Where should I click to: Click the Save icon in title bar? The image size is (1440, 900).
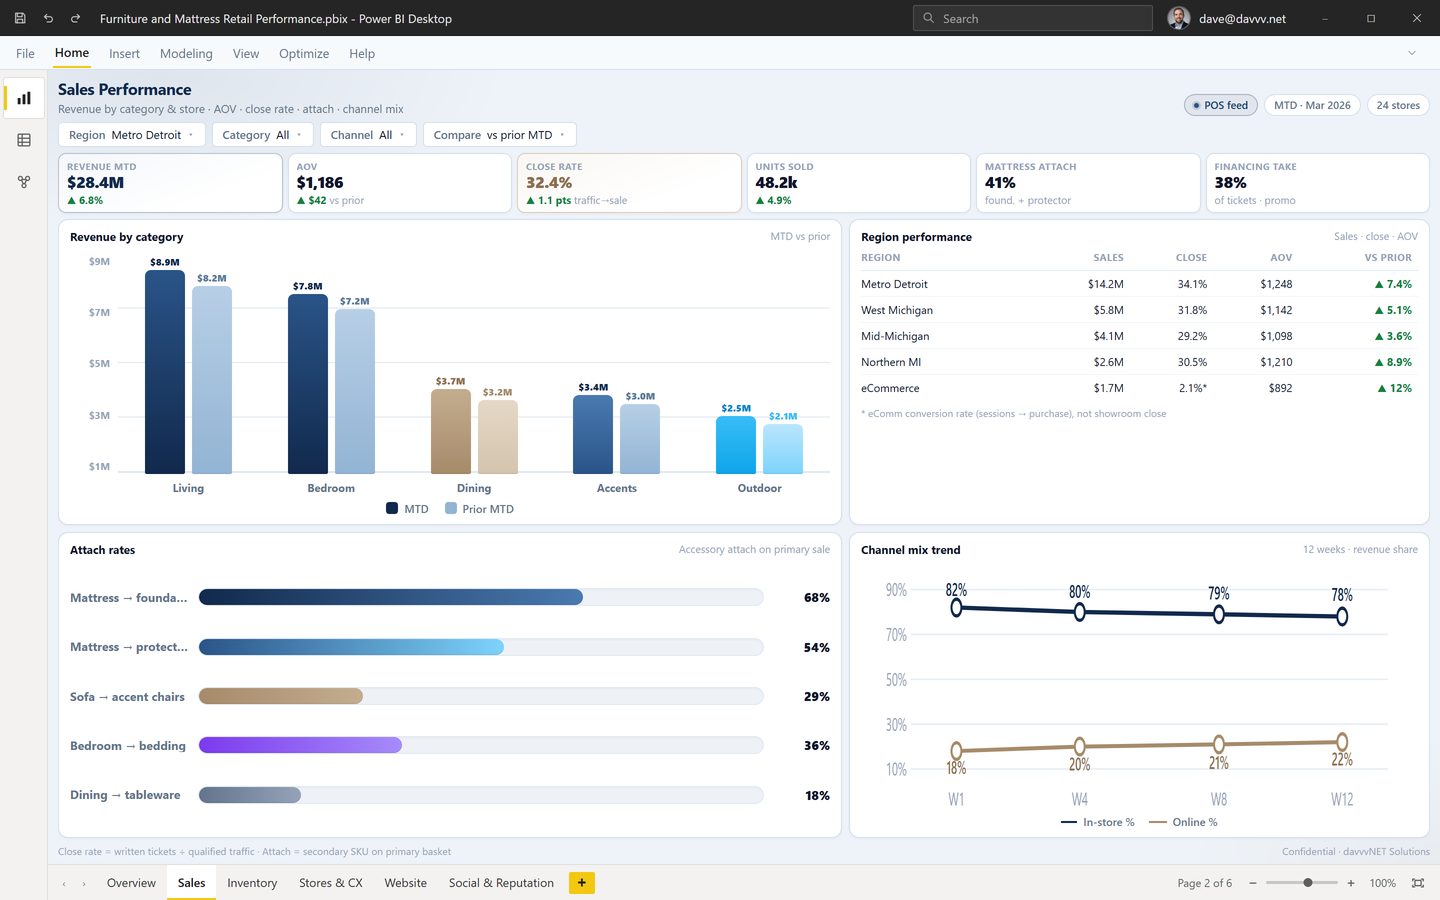[x=20, y=18]
